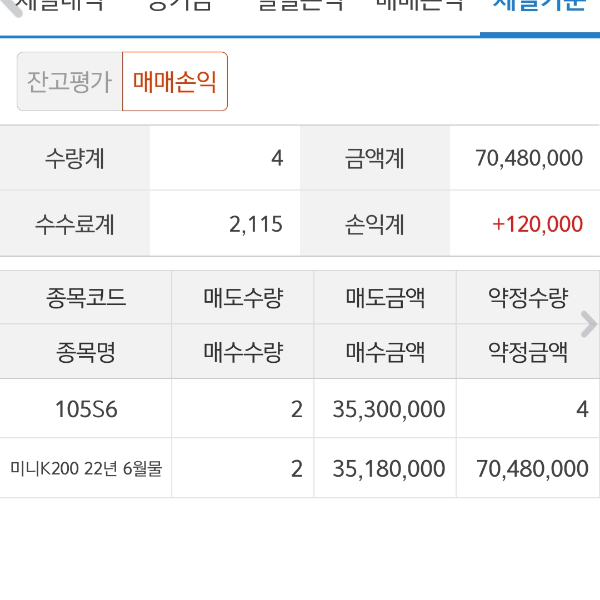Tap the 약정금액 column header
Screen dimensions: 600x600
coord(527,352)
